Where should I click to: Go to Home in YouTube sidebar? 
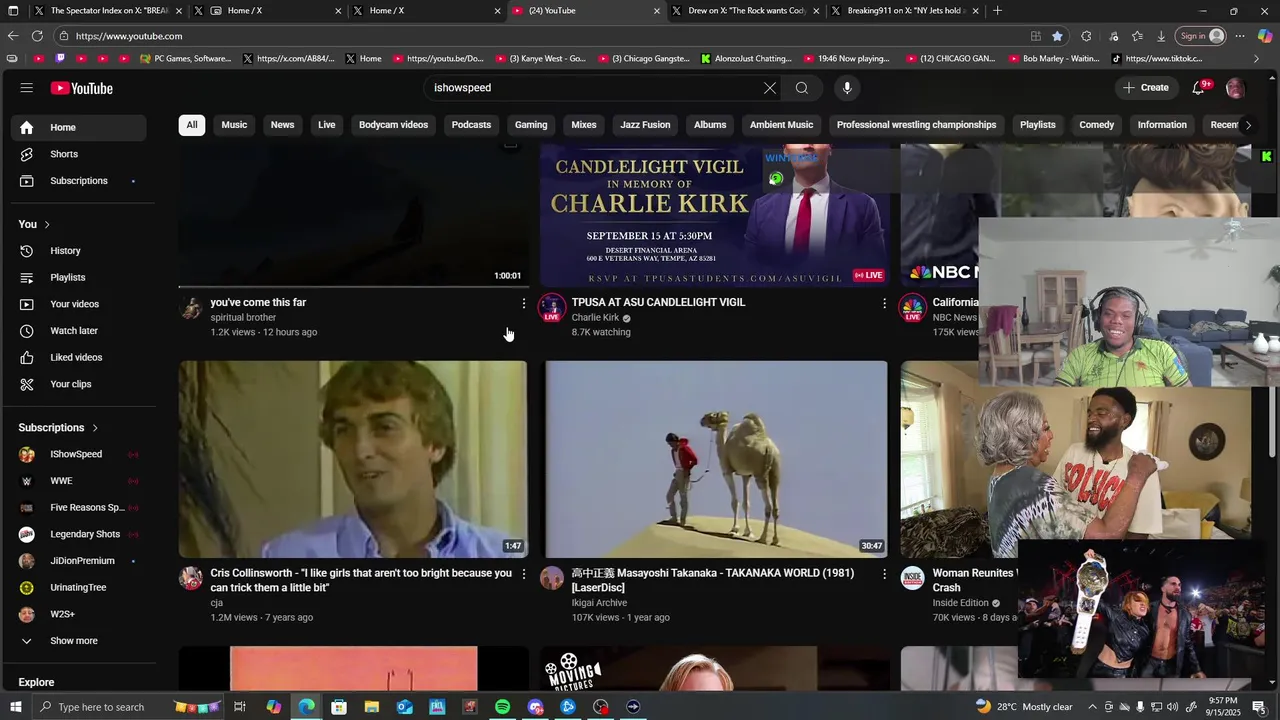(79, 128)
